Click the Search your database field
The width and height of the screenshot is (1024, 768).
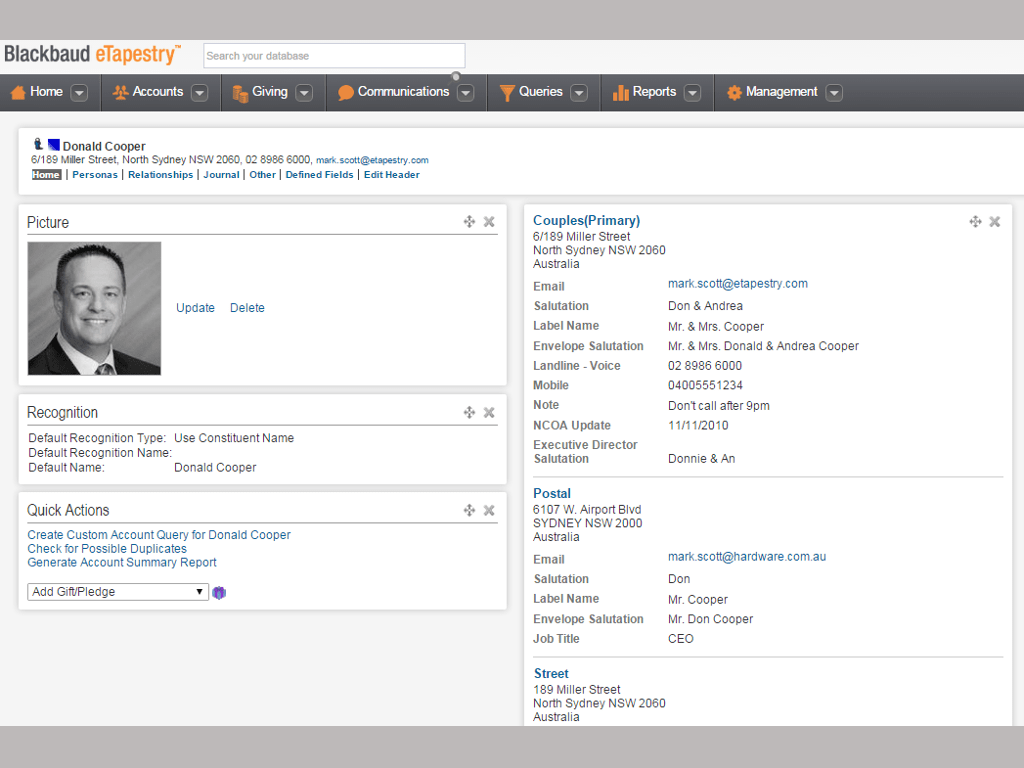(x=334, y=56)
